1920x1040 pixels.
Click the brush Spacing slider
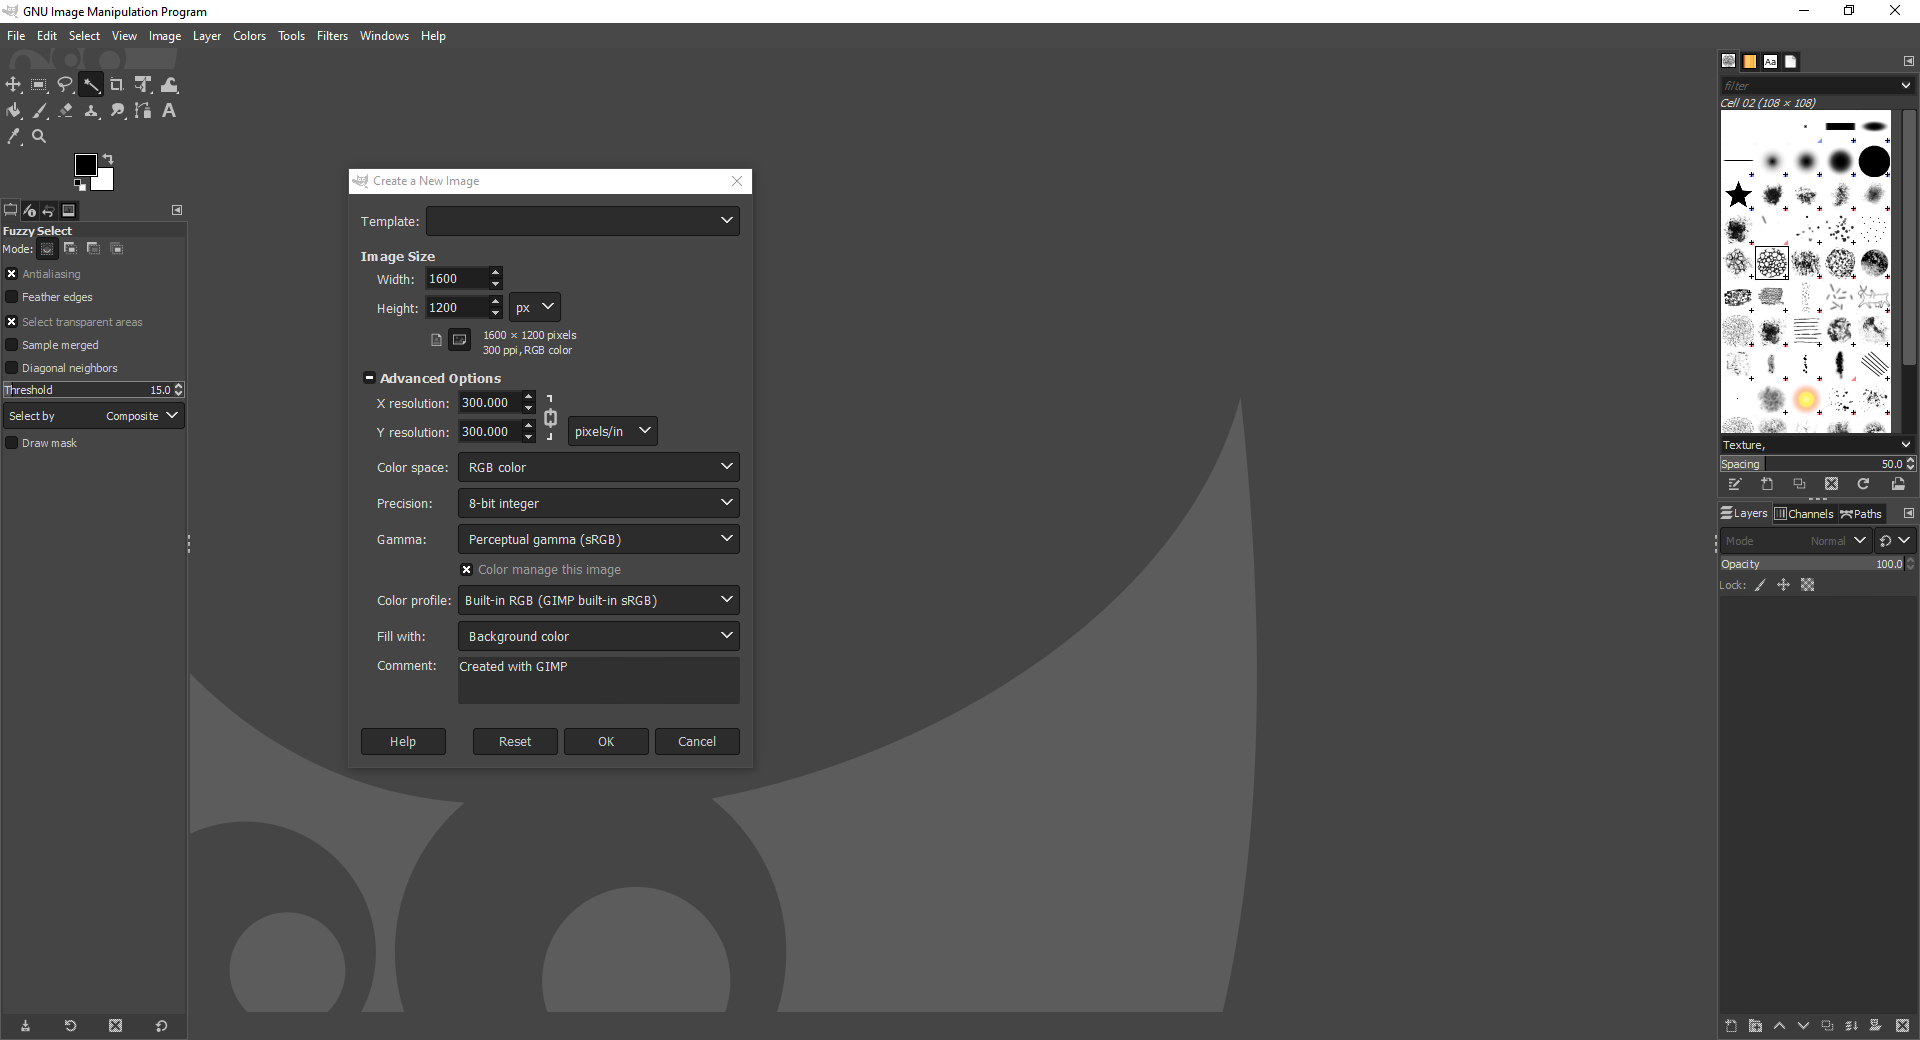(1817, 464)
